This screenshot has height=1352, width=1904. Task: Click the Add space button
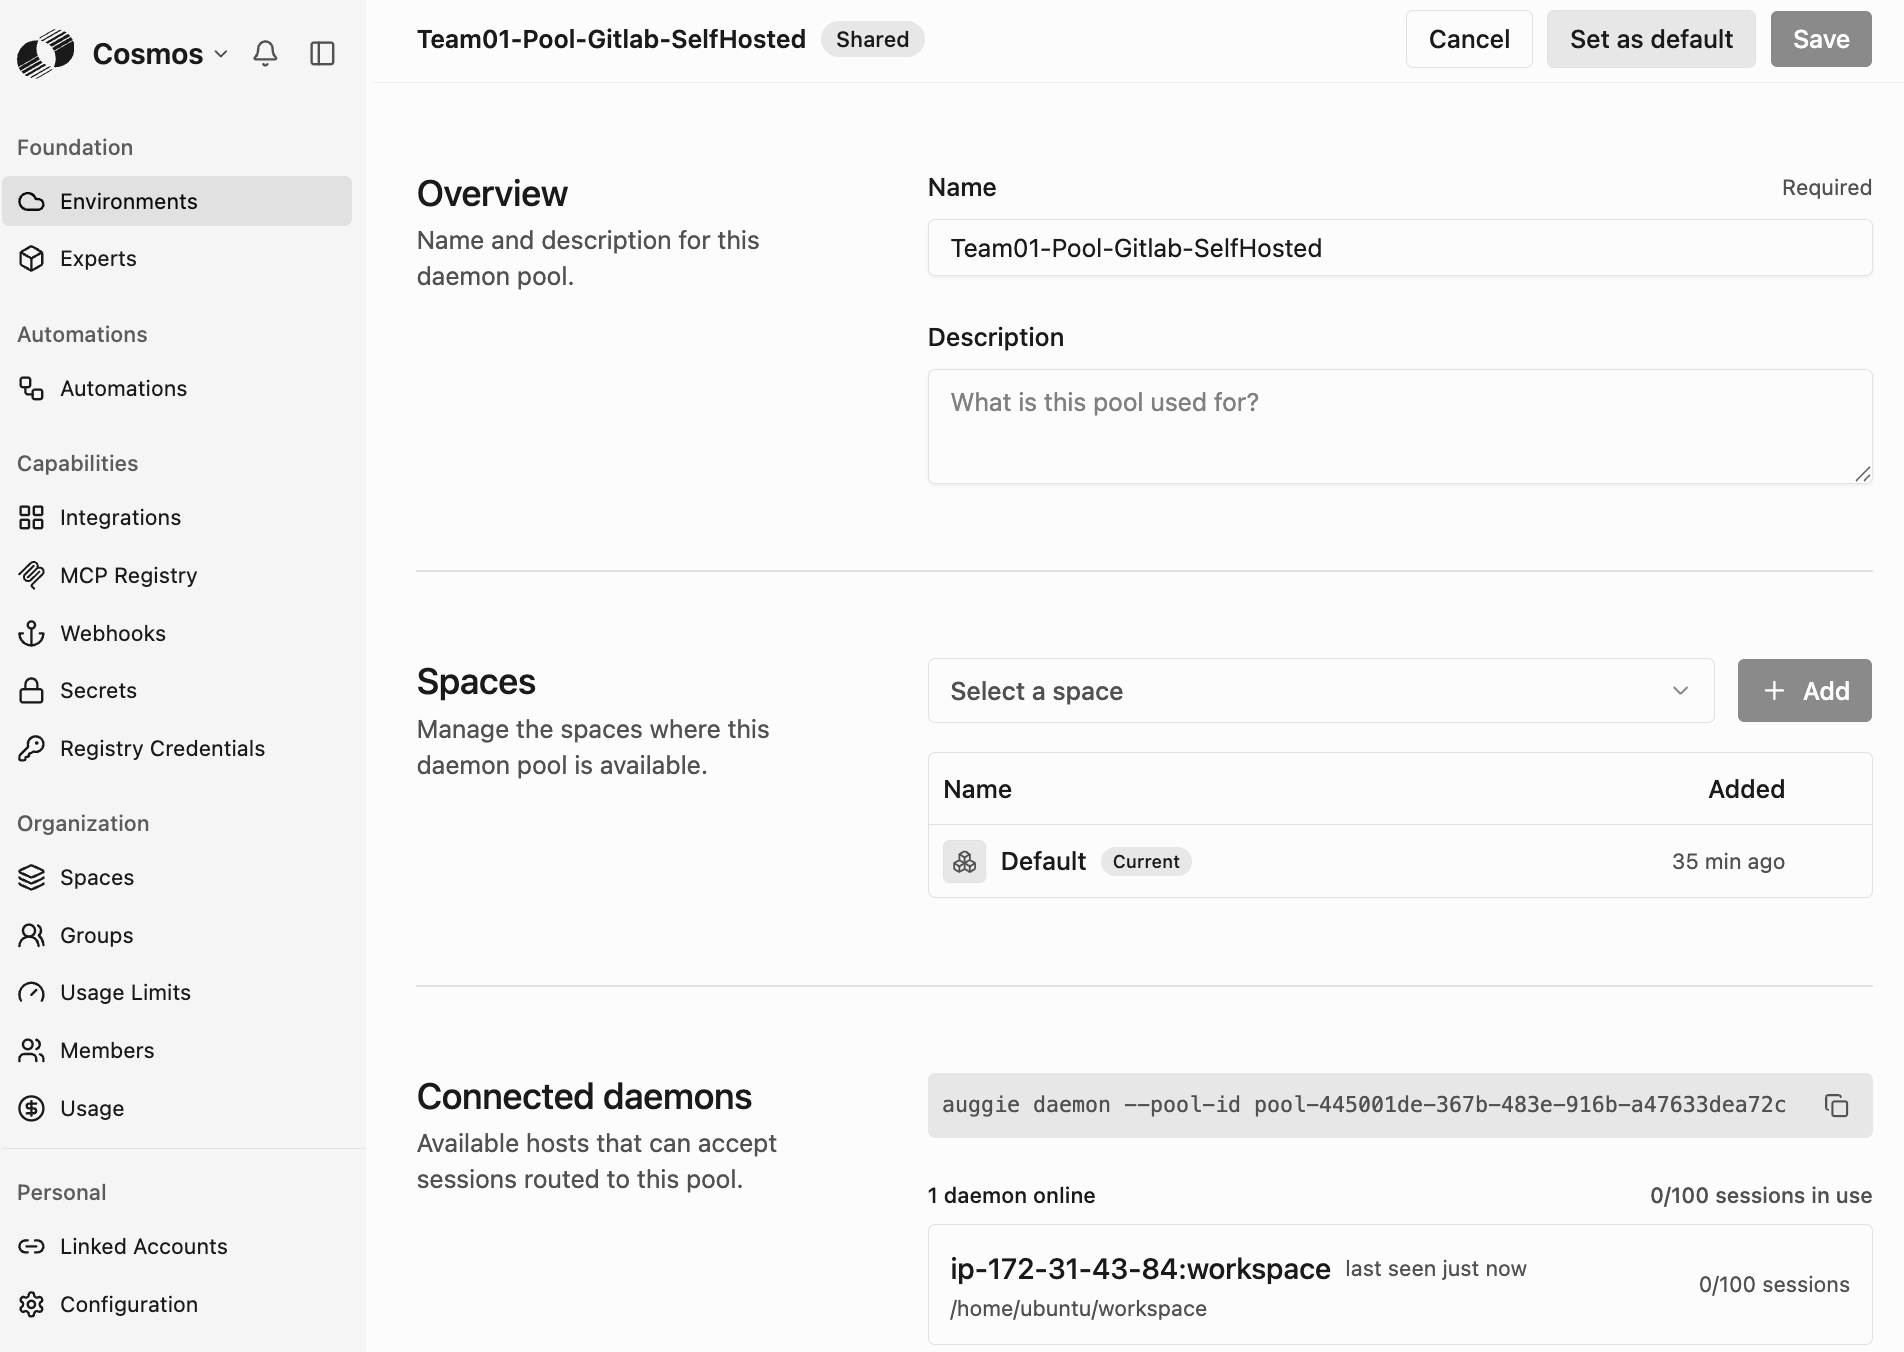[1805, 691]
